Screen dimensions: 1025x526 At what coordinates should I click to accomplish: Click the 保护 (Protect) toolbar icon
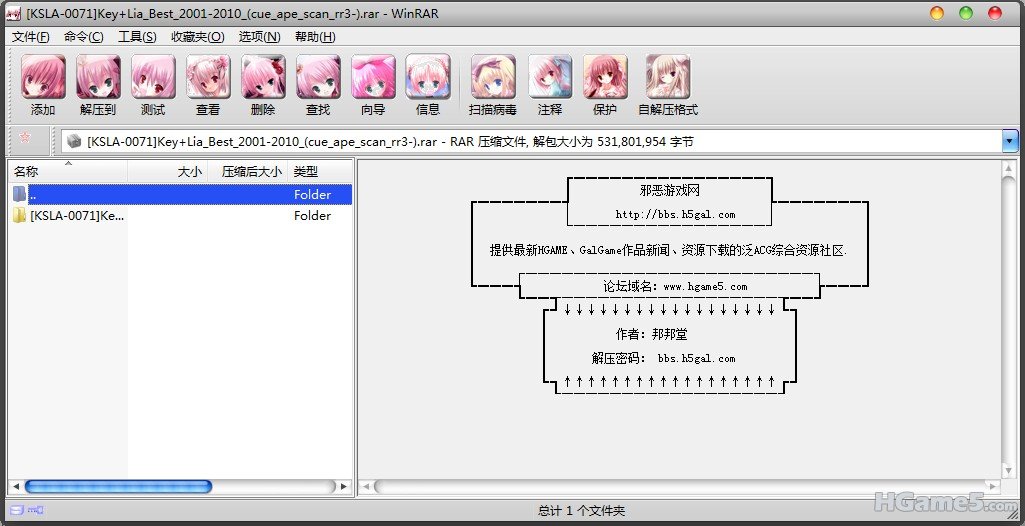pyautogui.click(x=605, y=77)
